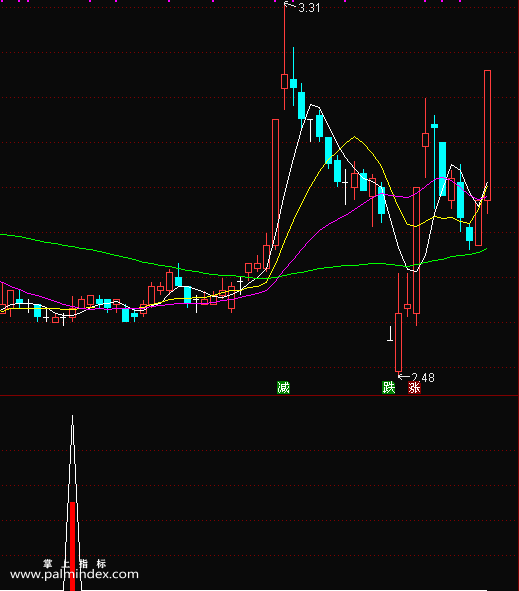Image resolution: width=519 pixels, height=591 pixels.
Task: Click the 3.31 high price label
Action: click(x=309, y=8)
